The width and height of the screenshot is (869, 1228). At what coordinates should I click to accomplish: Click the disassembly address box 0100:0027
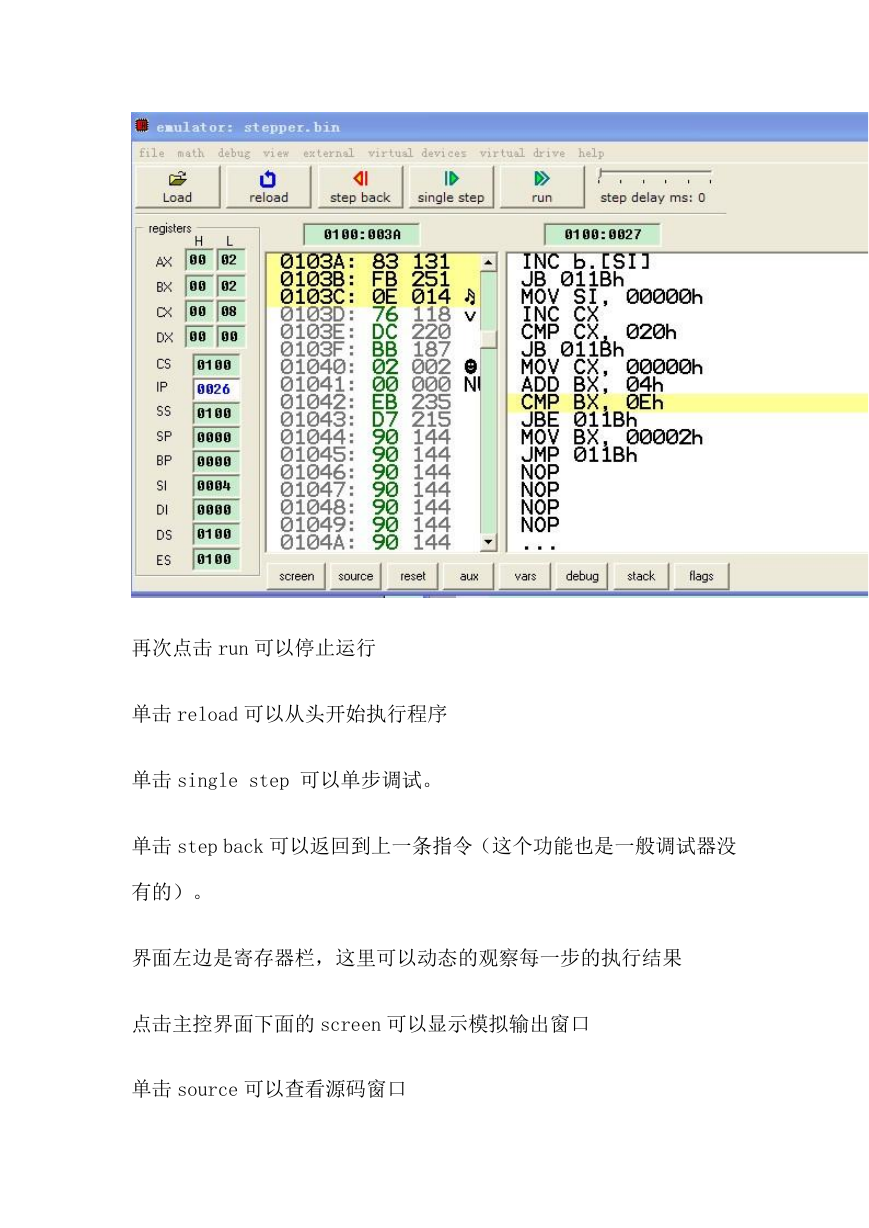tap(602, 235)
